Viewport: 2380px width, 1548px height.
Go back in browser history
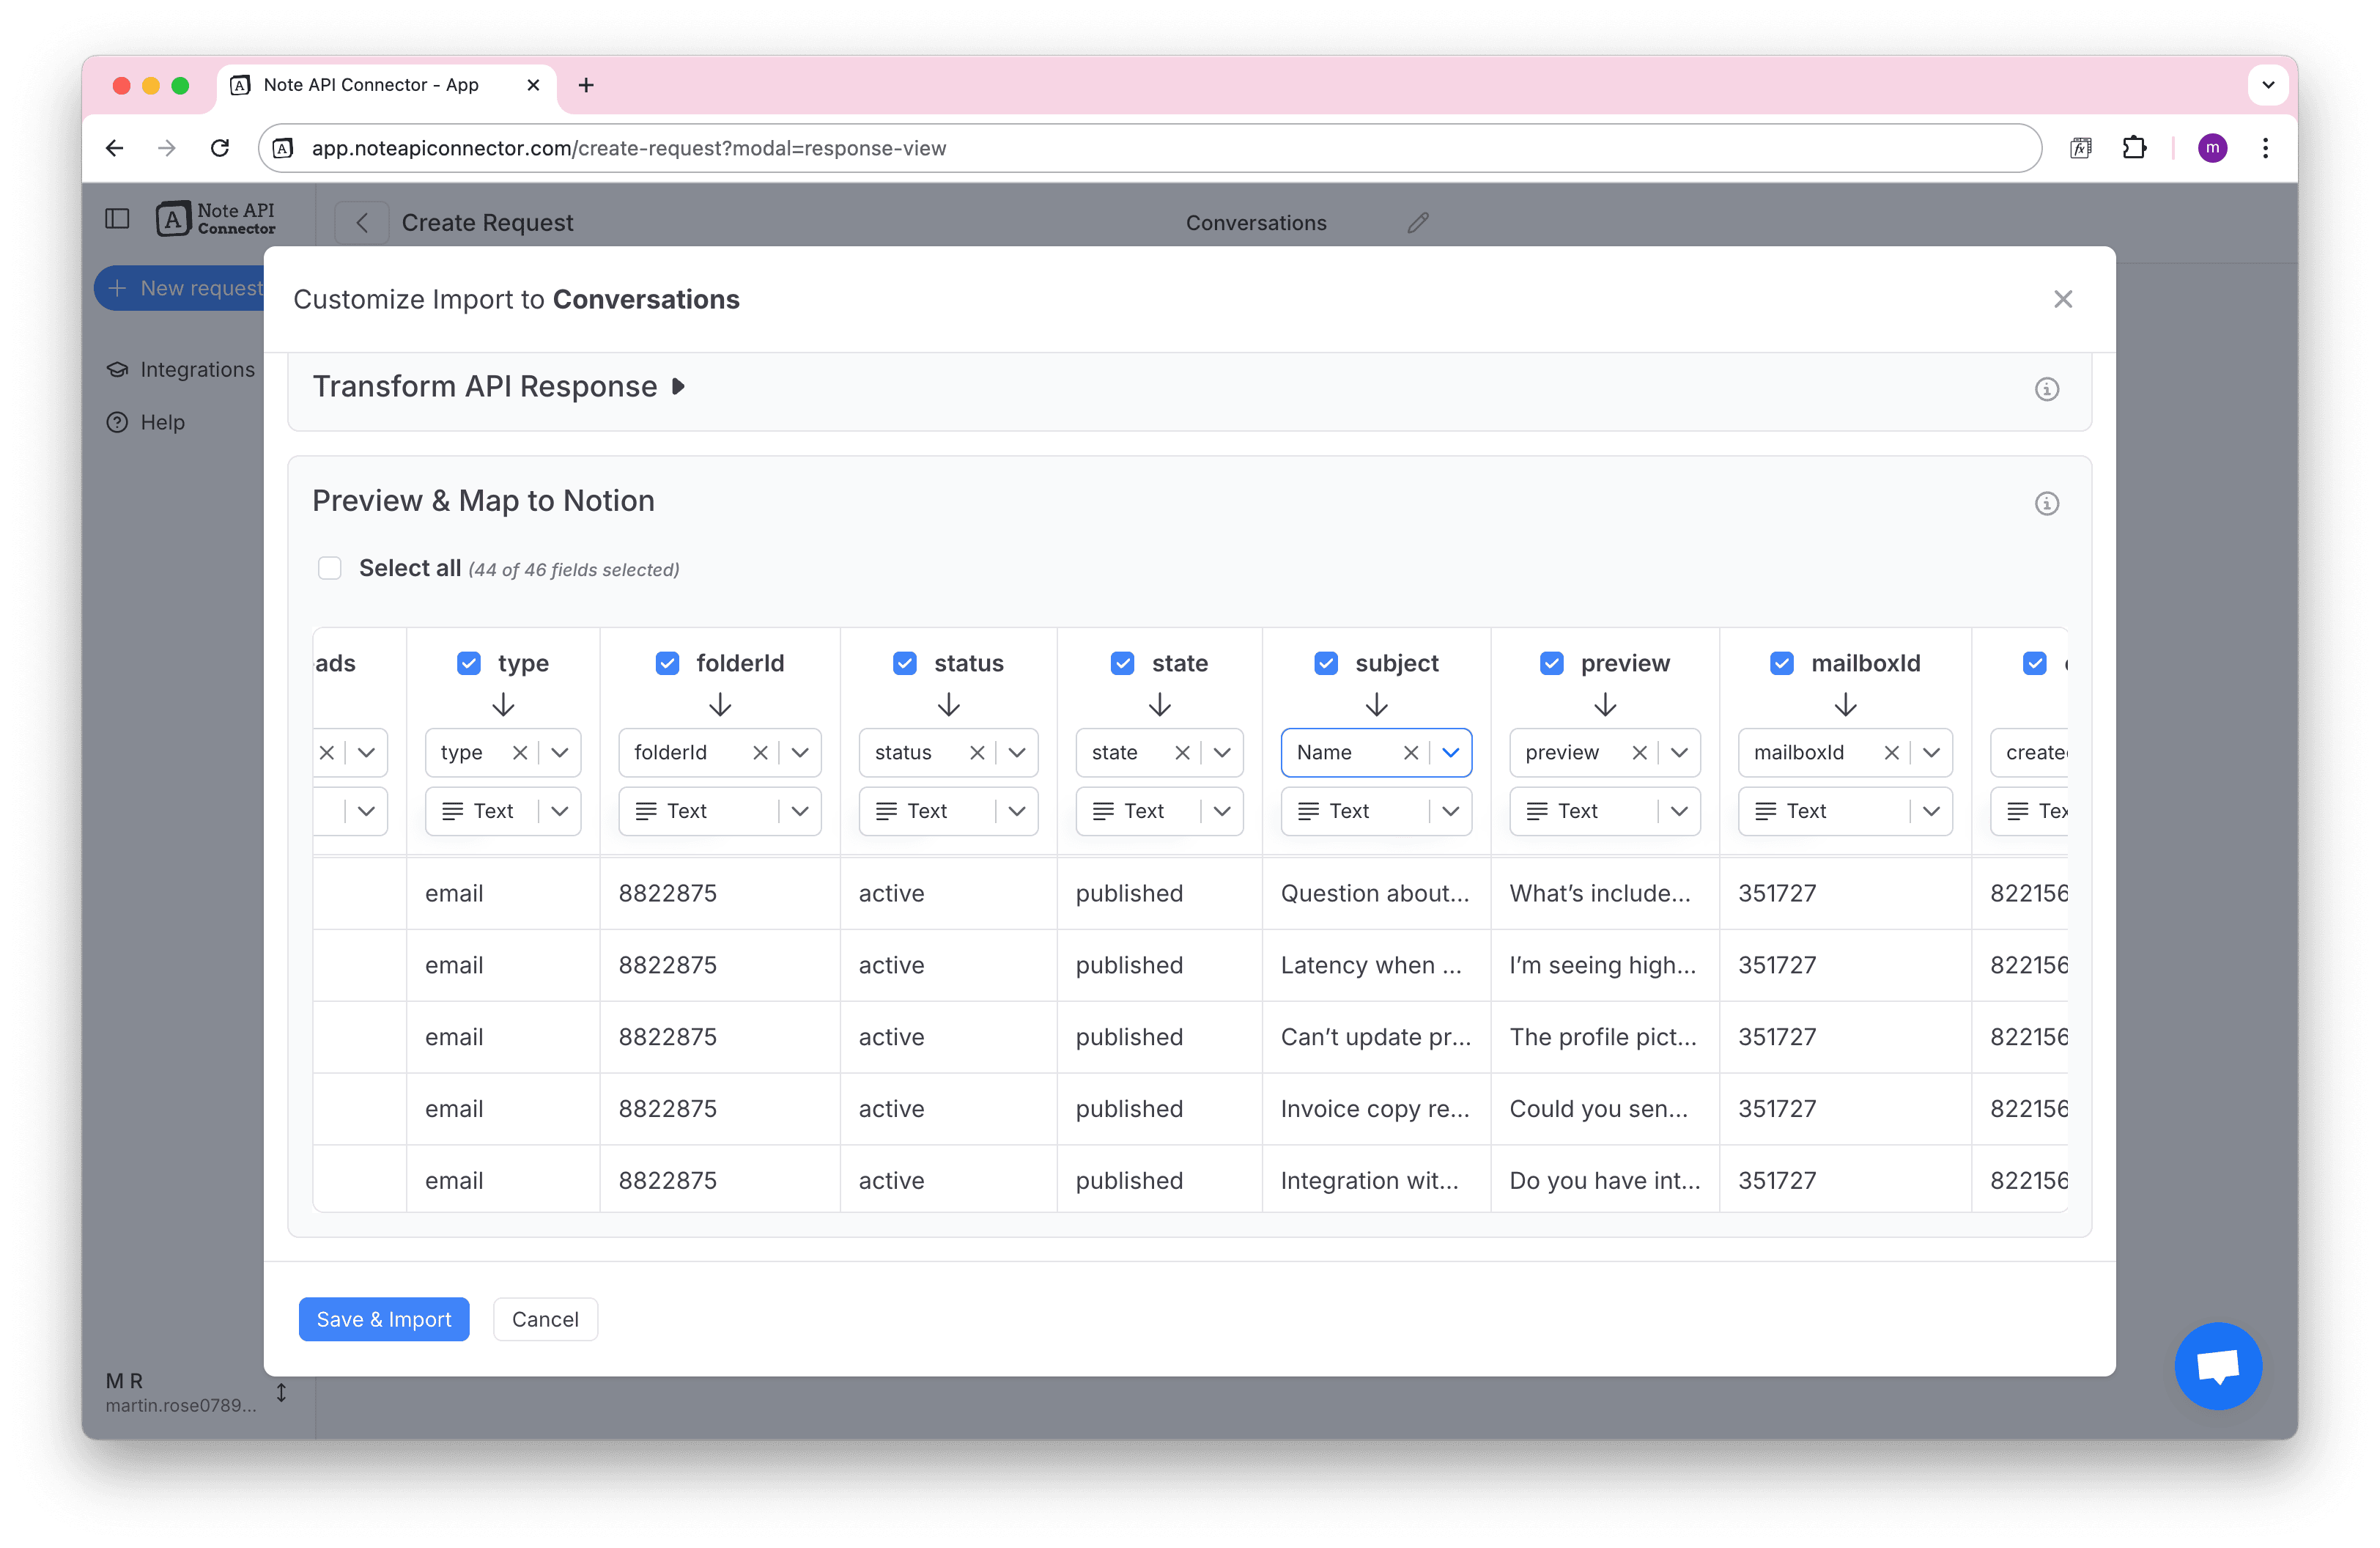(x=115, y=148)
